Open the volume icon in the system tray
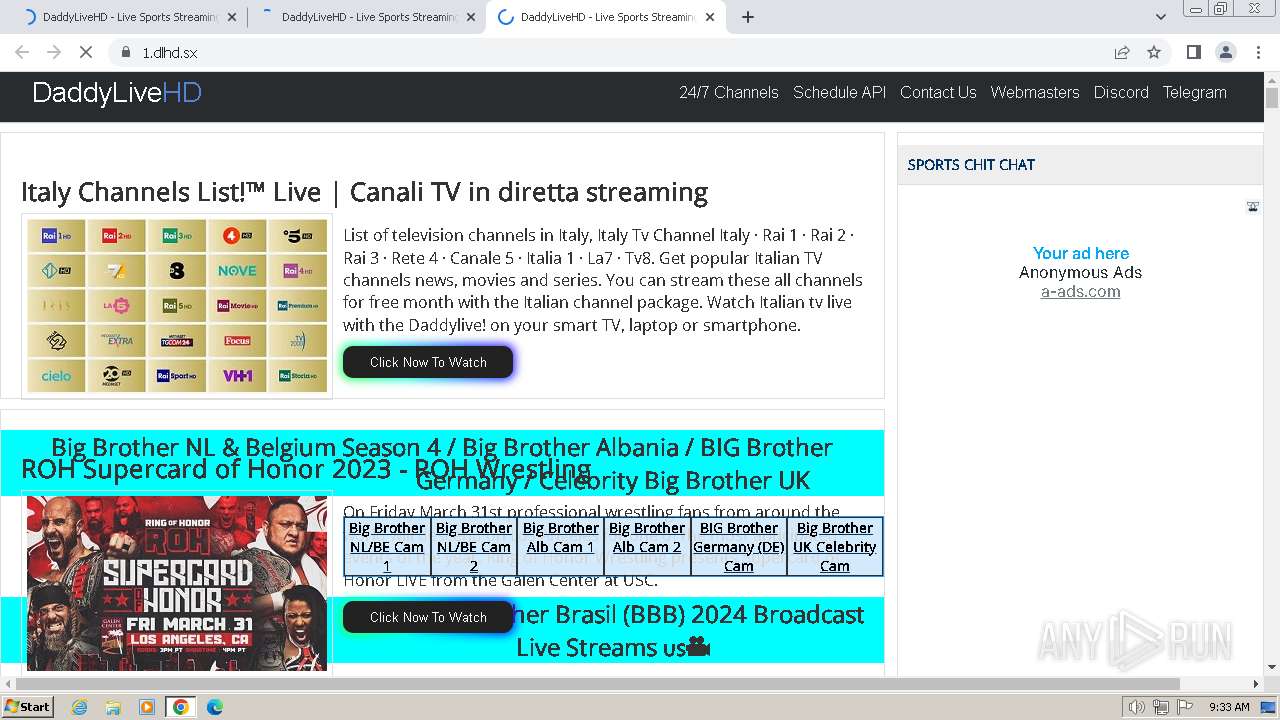 [1136, 707]
